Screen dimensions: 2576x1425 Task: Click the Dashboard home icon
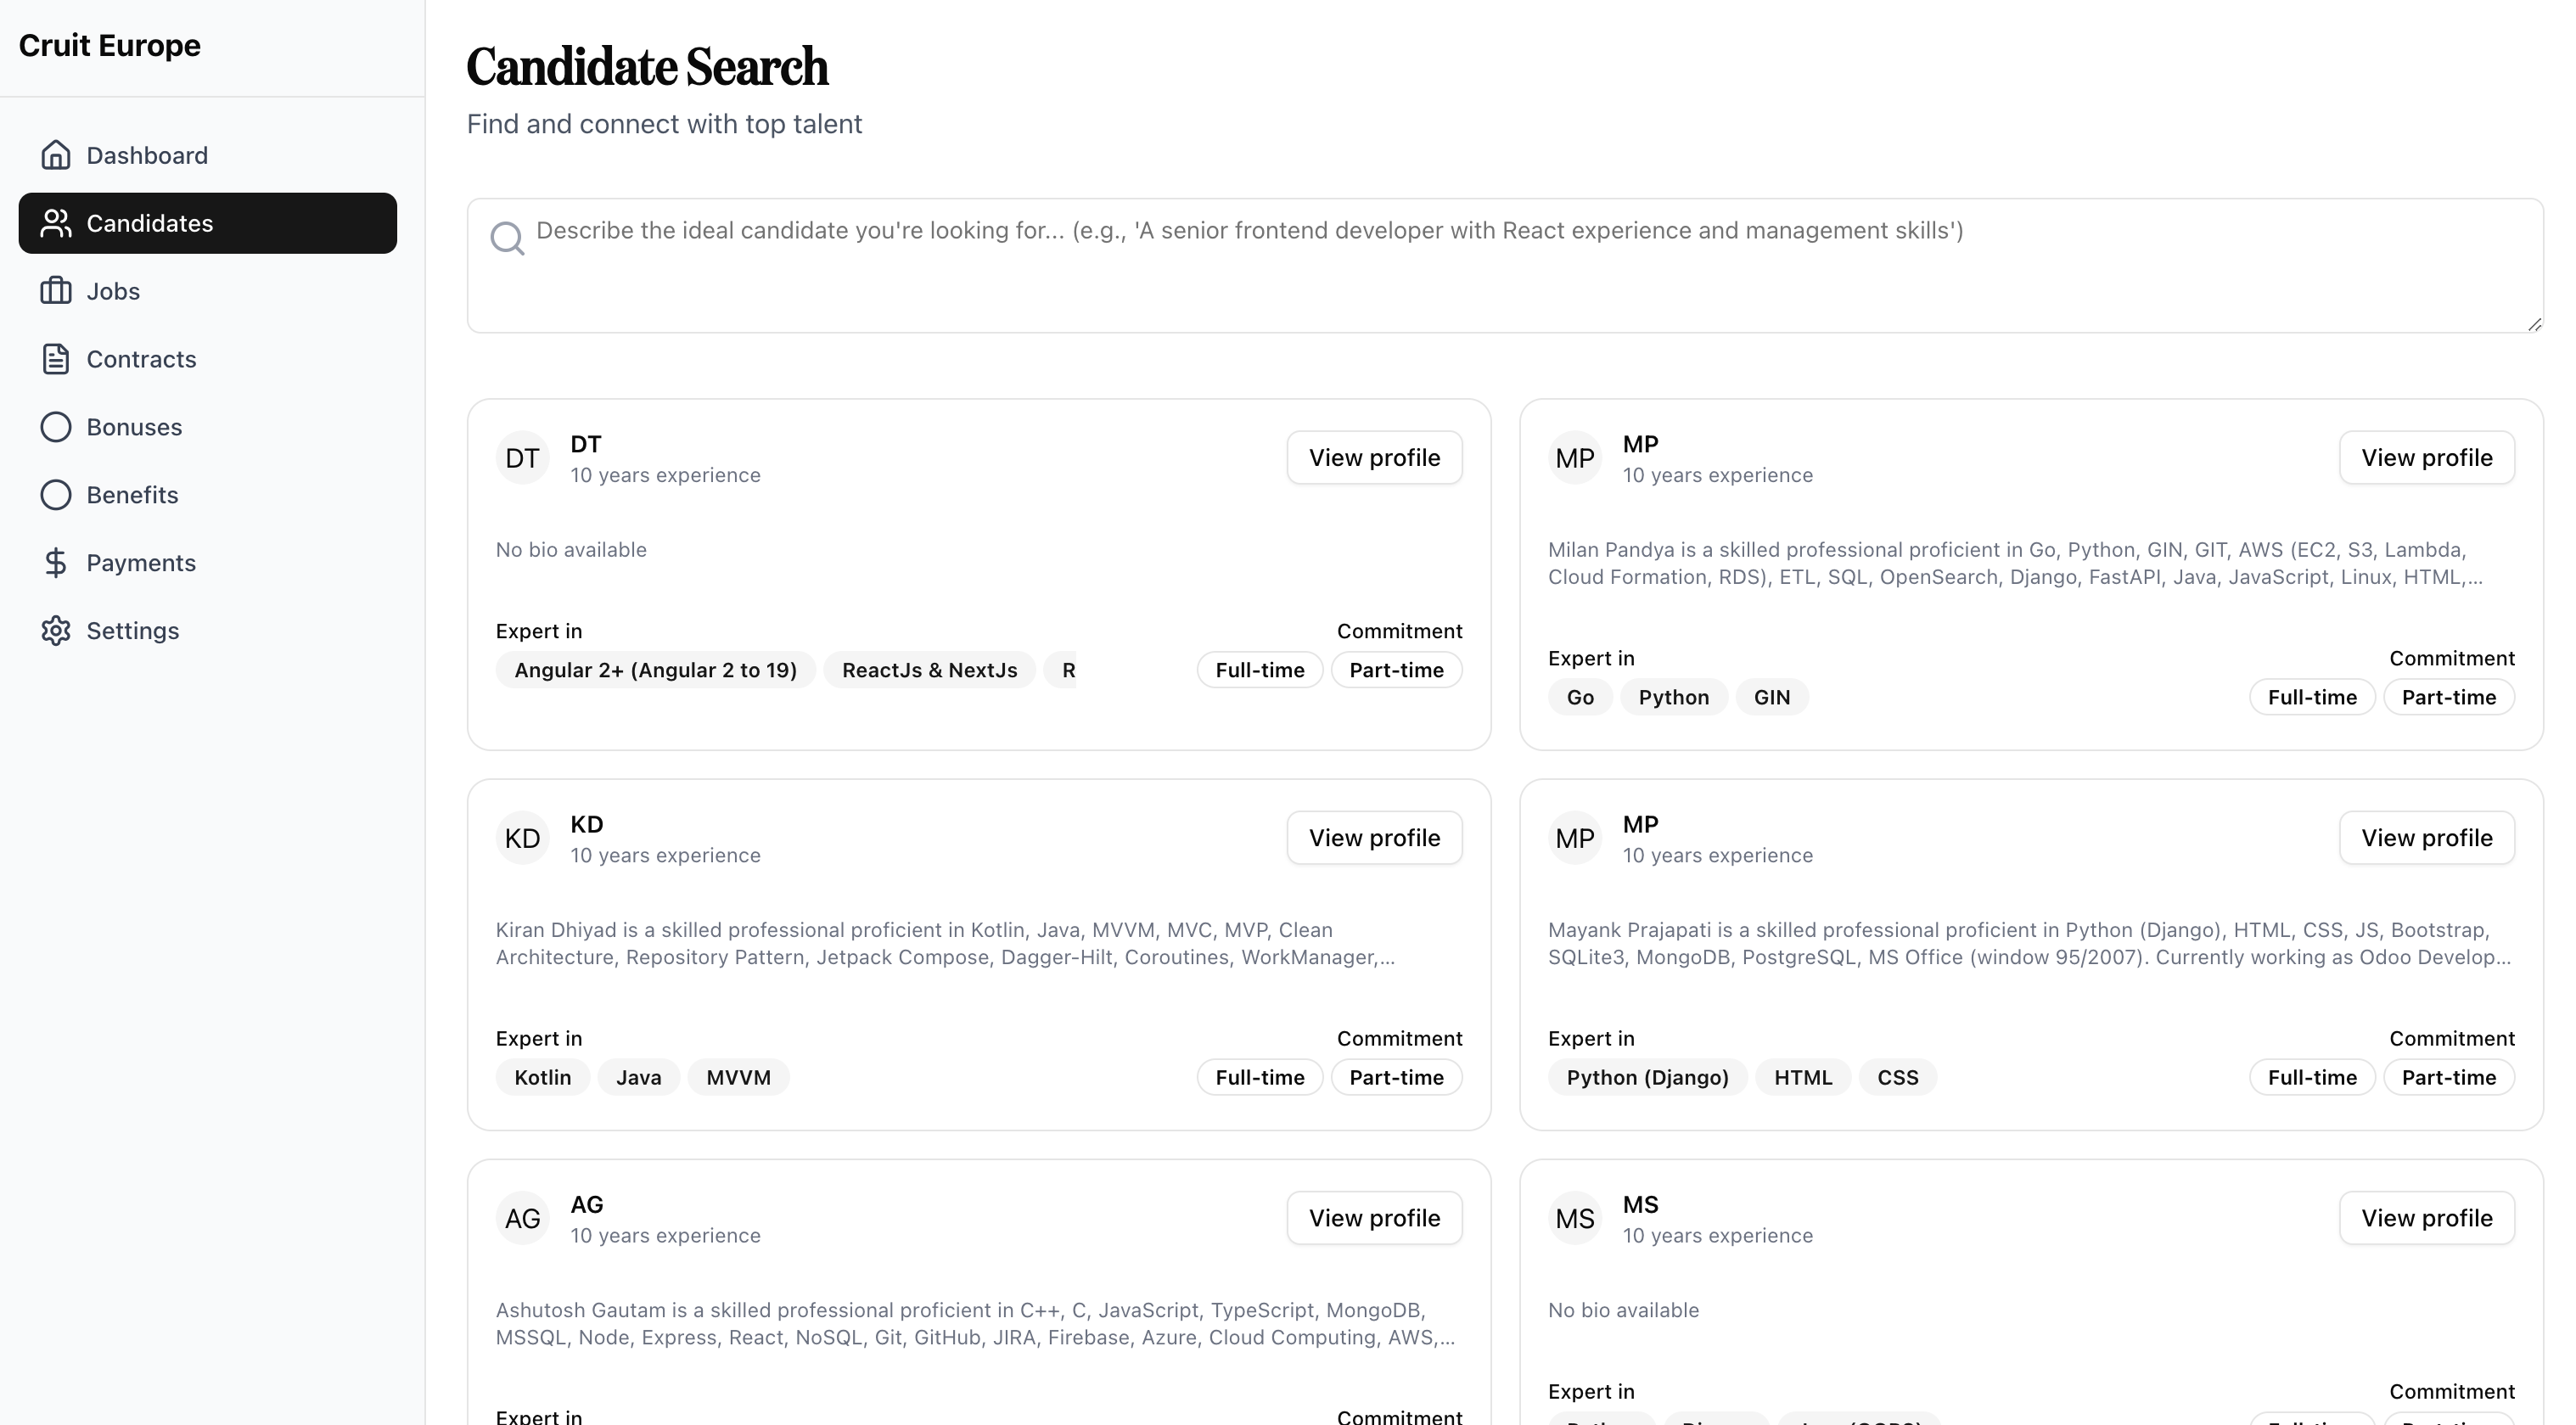[56, 155]
